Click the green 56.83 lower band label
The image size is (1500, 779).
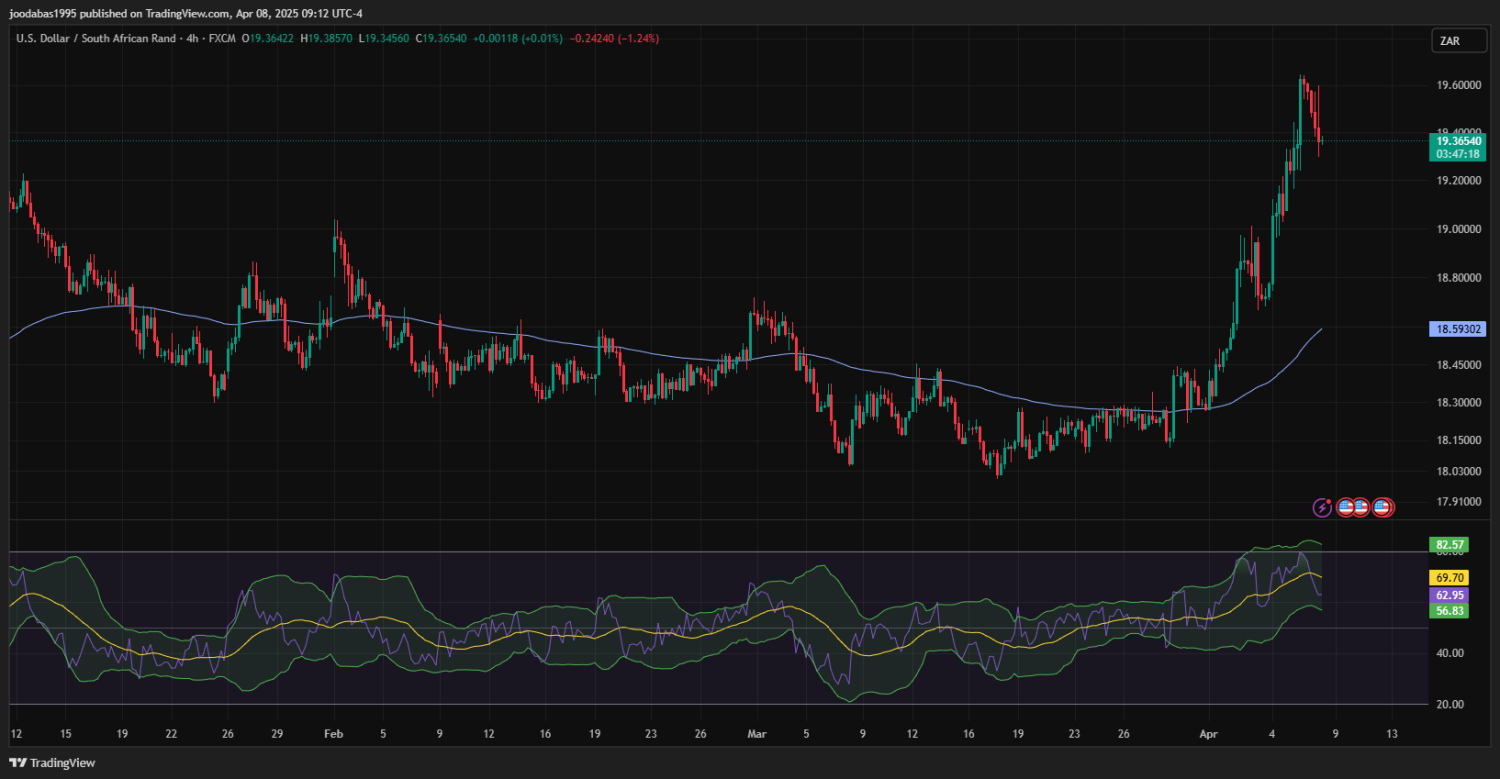coord(1448,610)
